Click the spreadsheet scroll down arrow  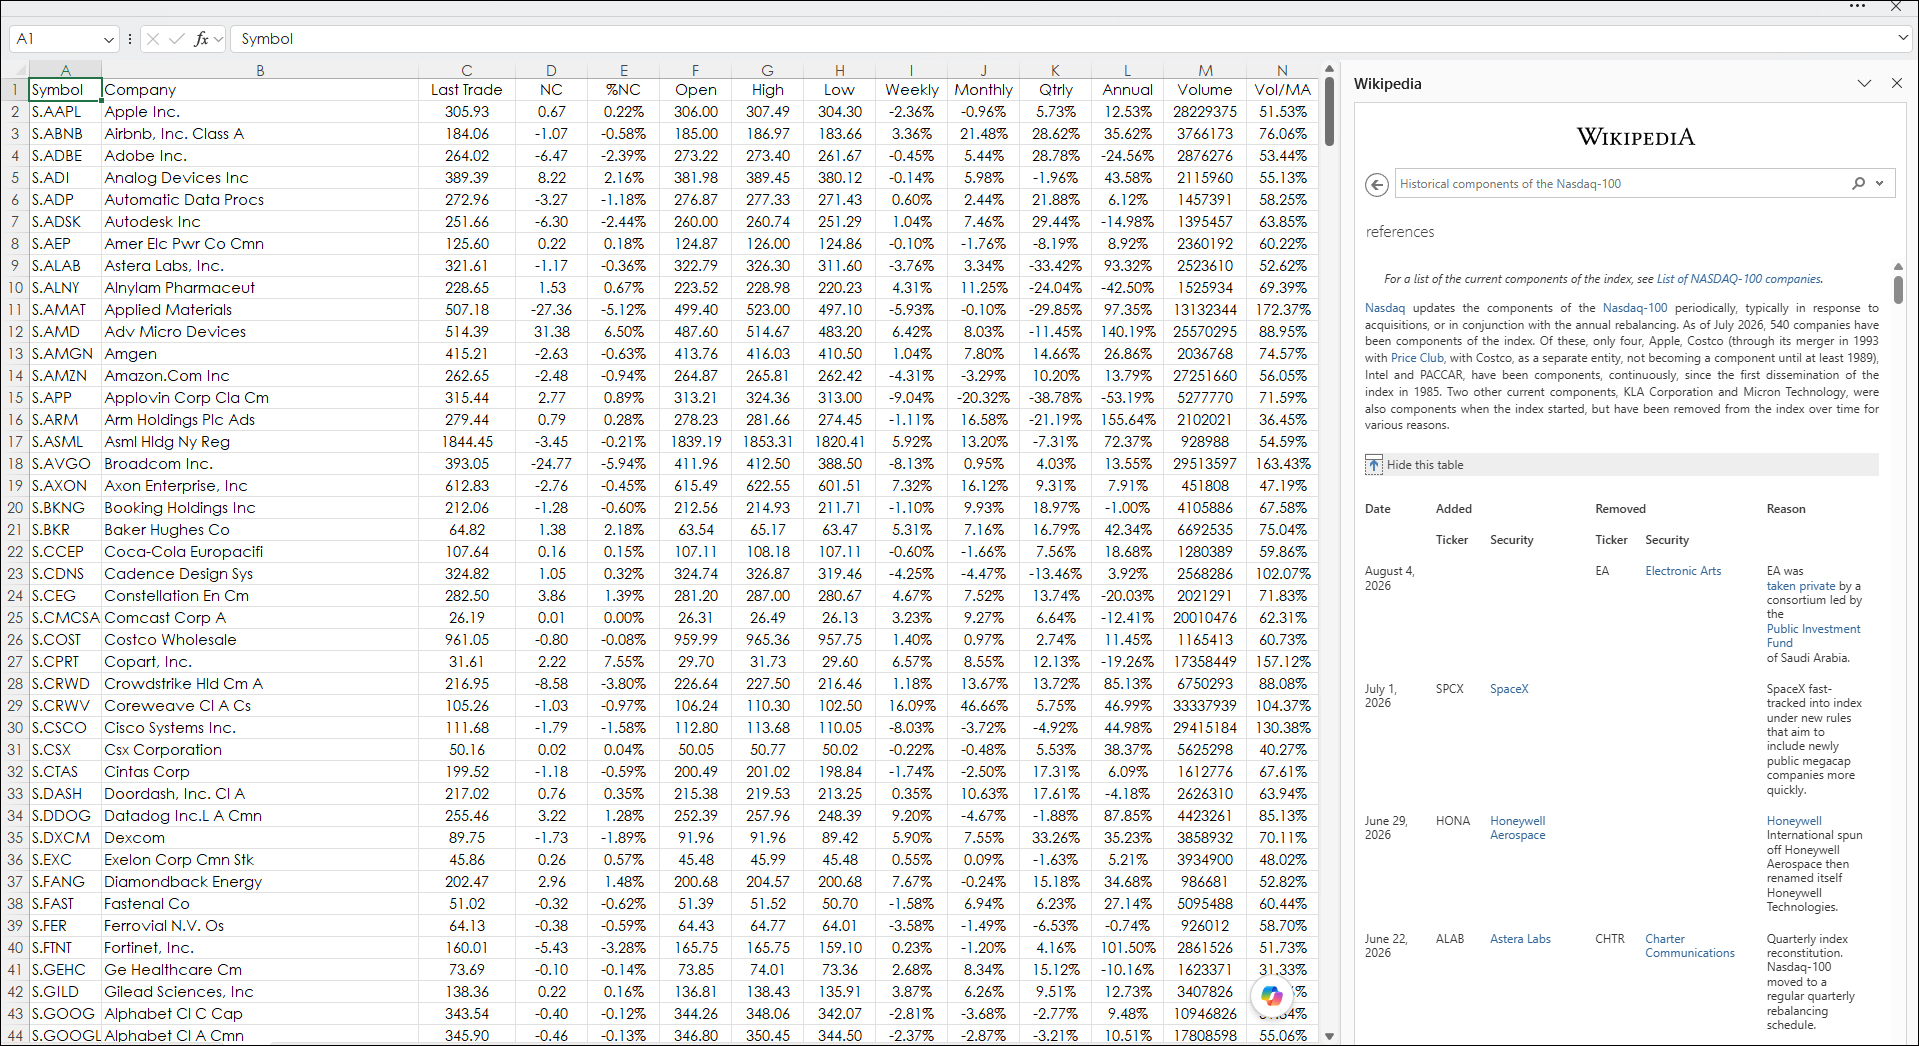(1329, 1036)
